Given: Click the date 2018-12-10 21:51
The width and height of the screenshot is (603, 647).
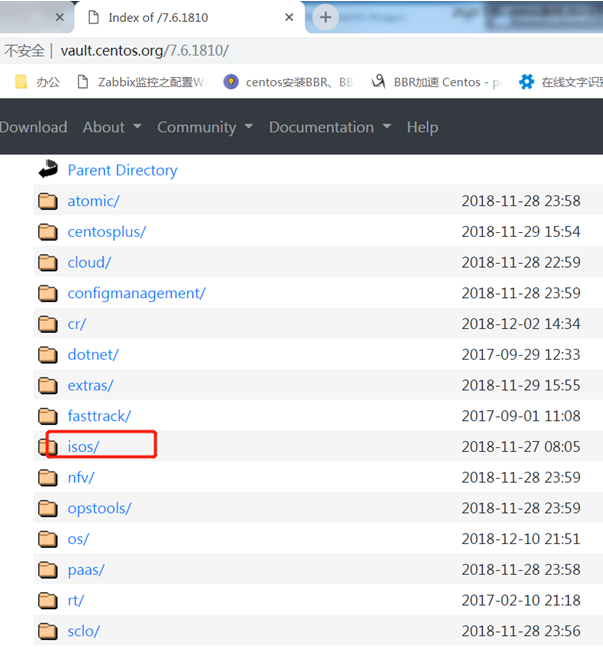Looking at the screenshot, I should click(521, 539).
